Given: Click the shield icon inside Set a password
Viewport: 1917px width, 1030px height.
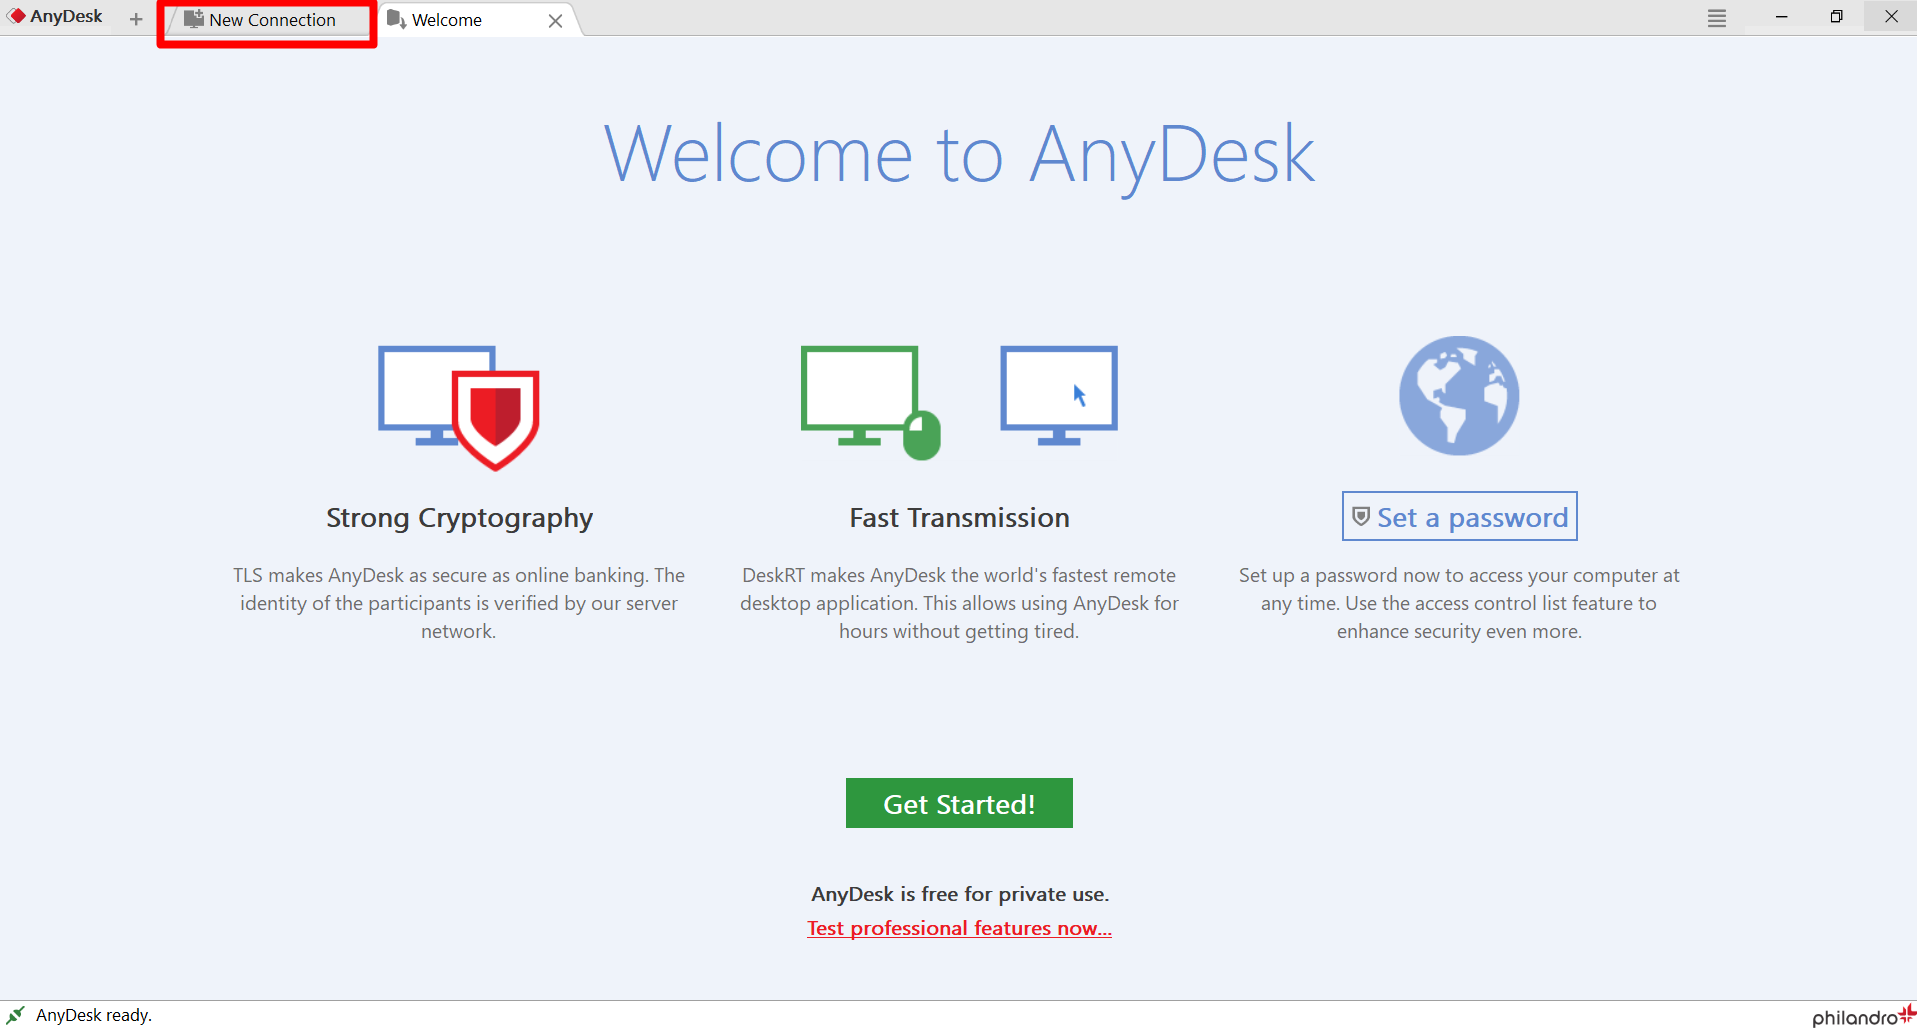Looking at the screenshot, I should (1361, 516).
